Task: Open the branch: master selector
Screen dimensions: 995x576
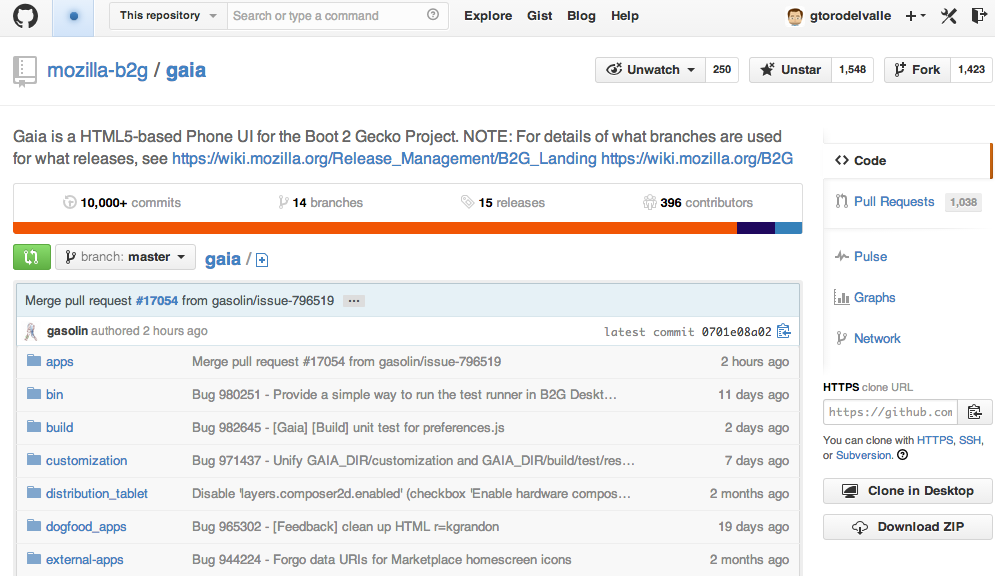Action: (x=125, y=257)
